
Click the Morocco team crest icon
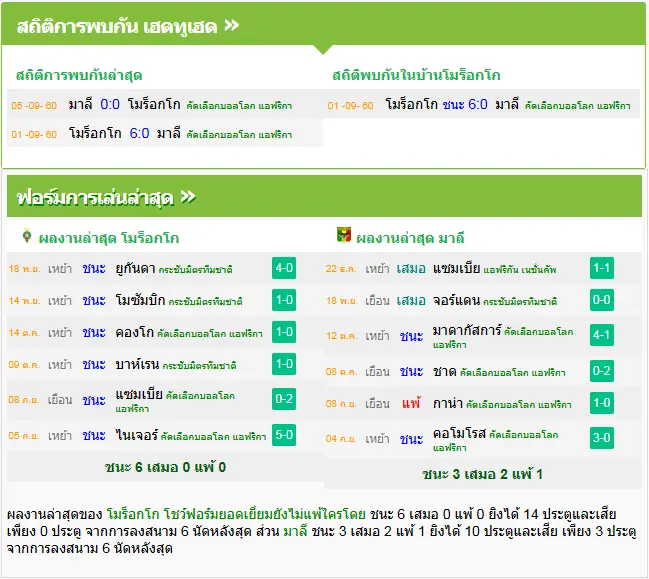27,235
